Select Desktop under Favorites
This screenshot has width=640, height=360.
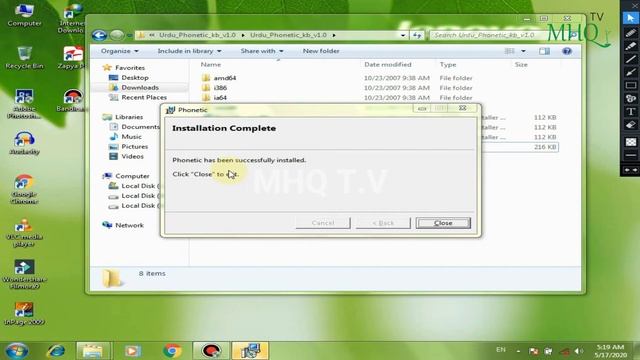tap(135, 78)
